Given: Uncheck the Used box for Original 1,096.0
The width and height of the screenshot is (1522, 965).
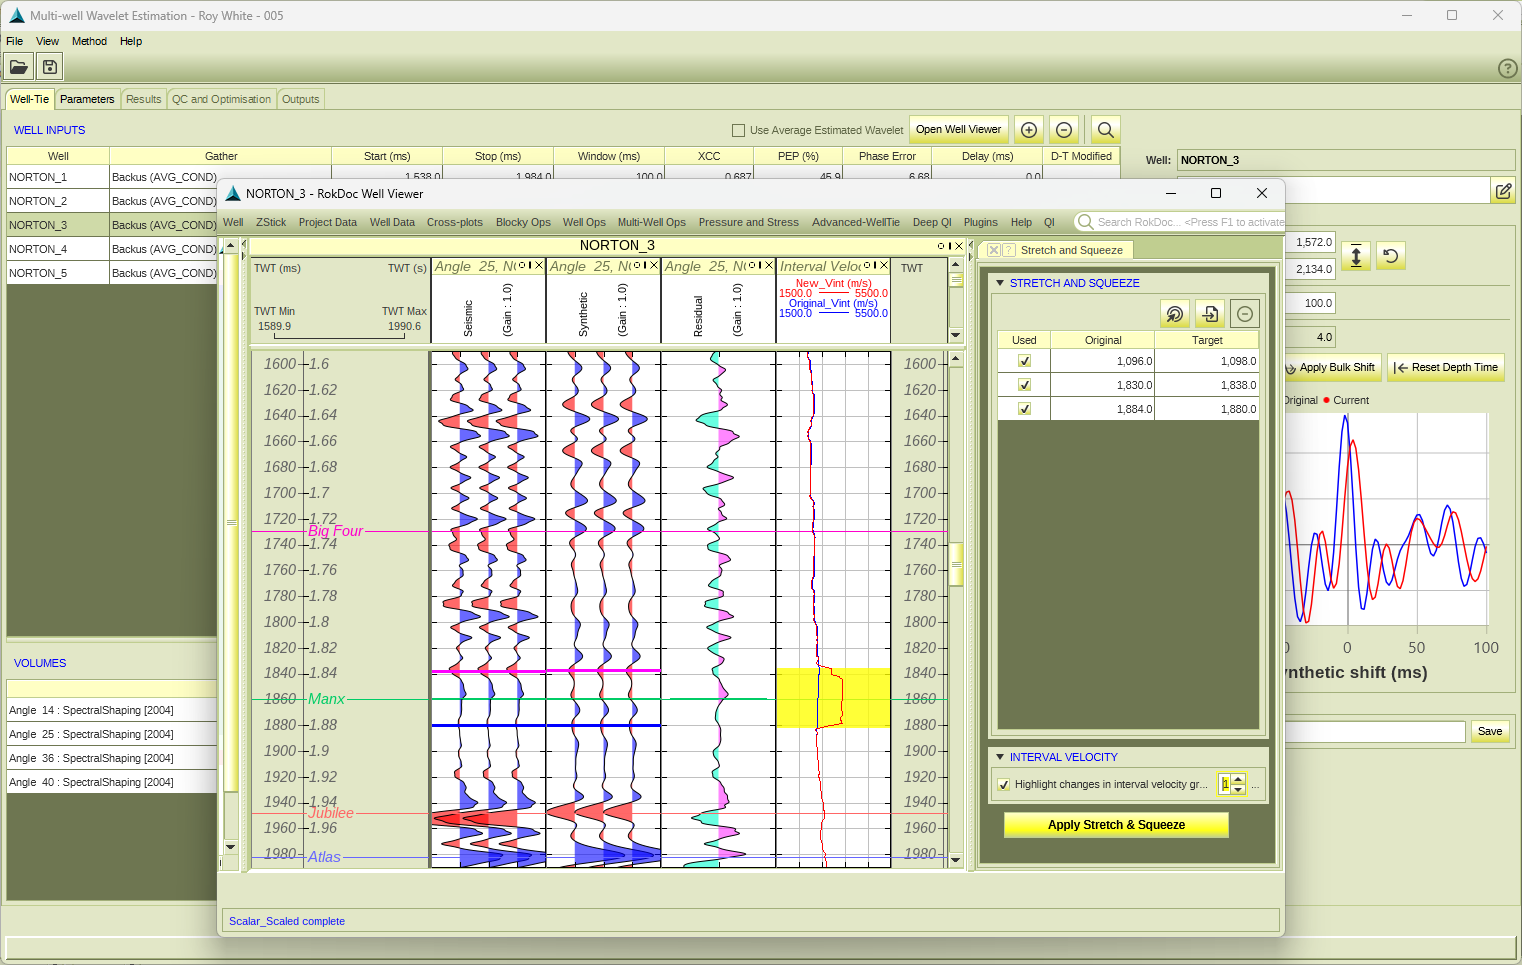Looking at the screenshot, I should (x=1023, y=360).
